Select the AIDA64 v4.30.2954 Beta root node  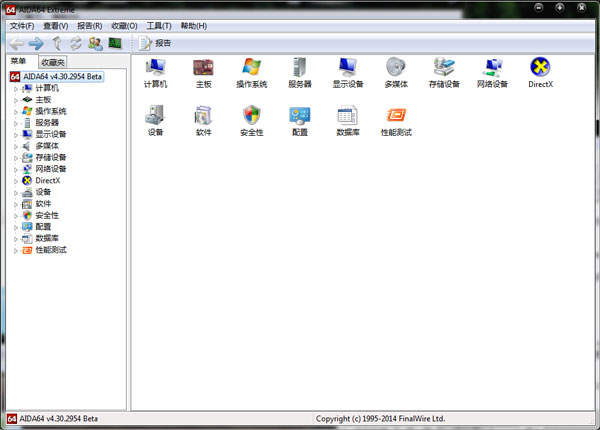tap(60, 76)
